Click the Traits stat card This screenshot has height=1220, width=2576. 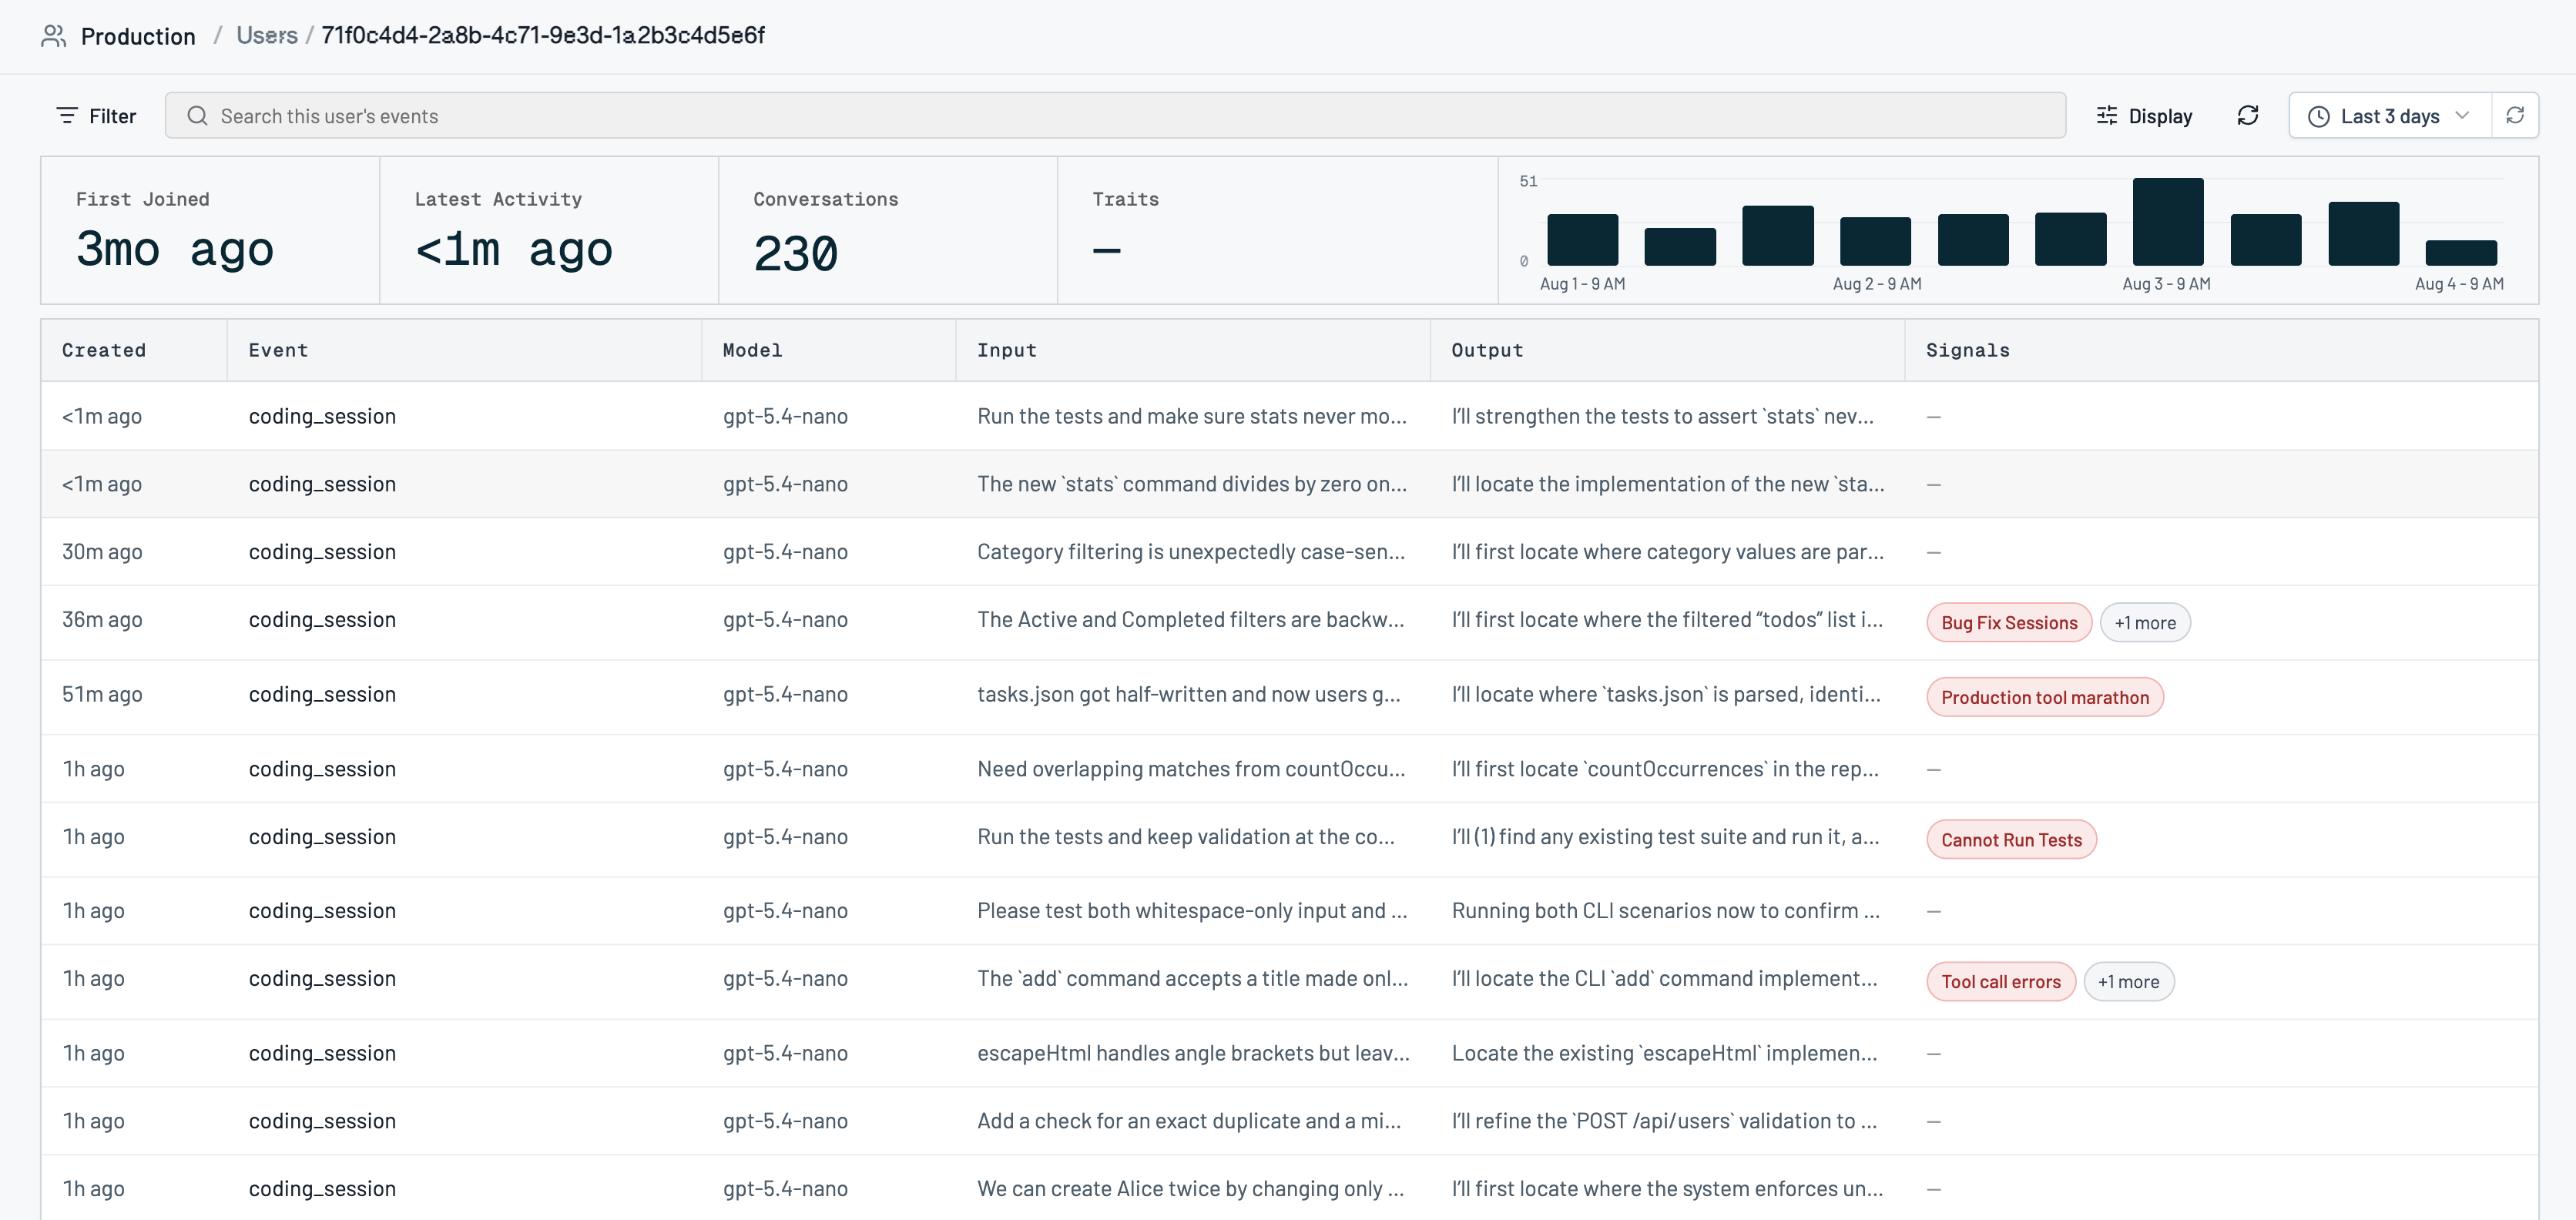1278,230
